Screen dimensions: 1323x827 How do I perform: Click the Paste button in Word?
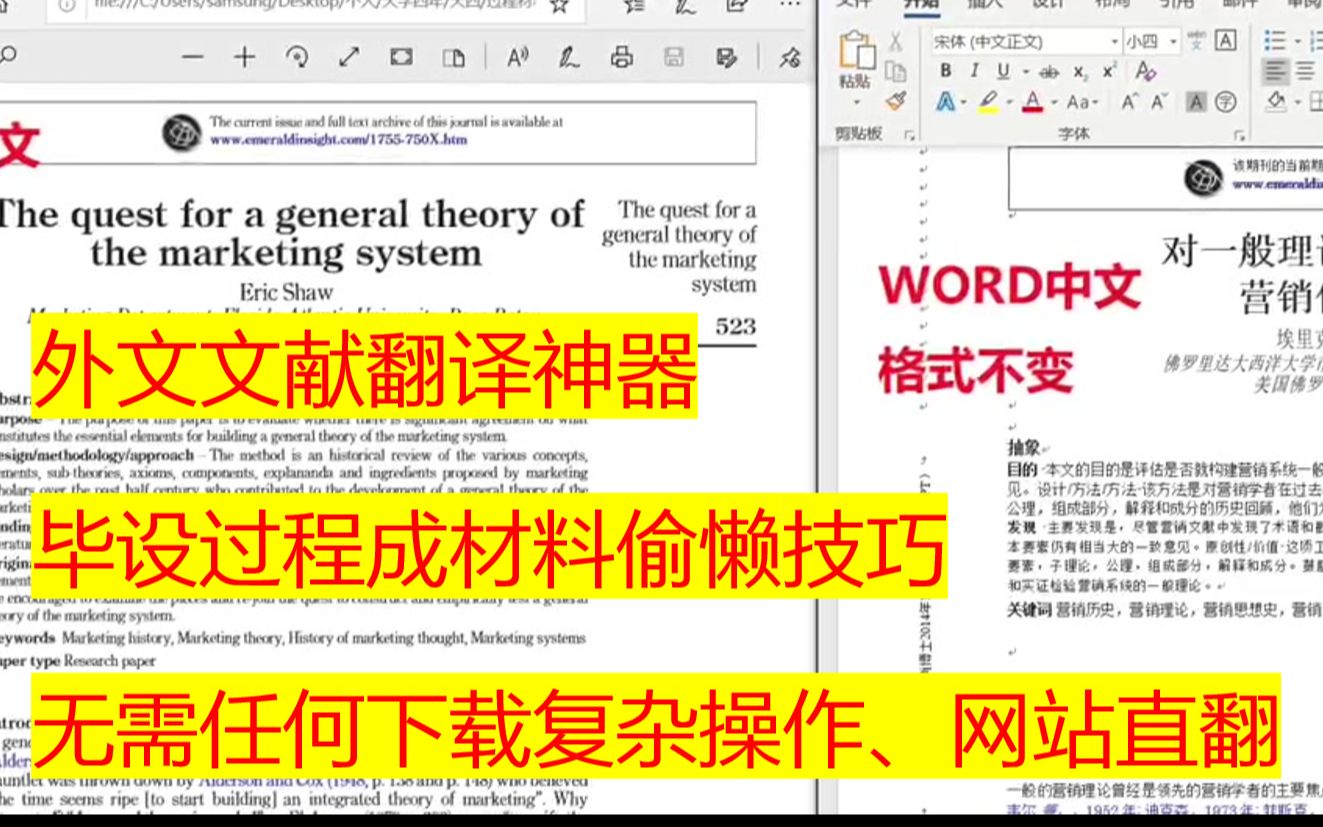pos(855,60)
